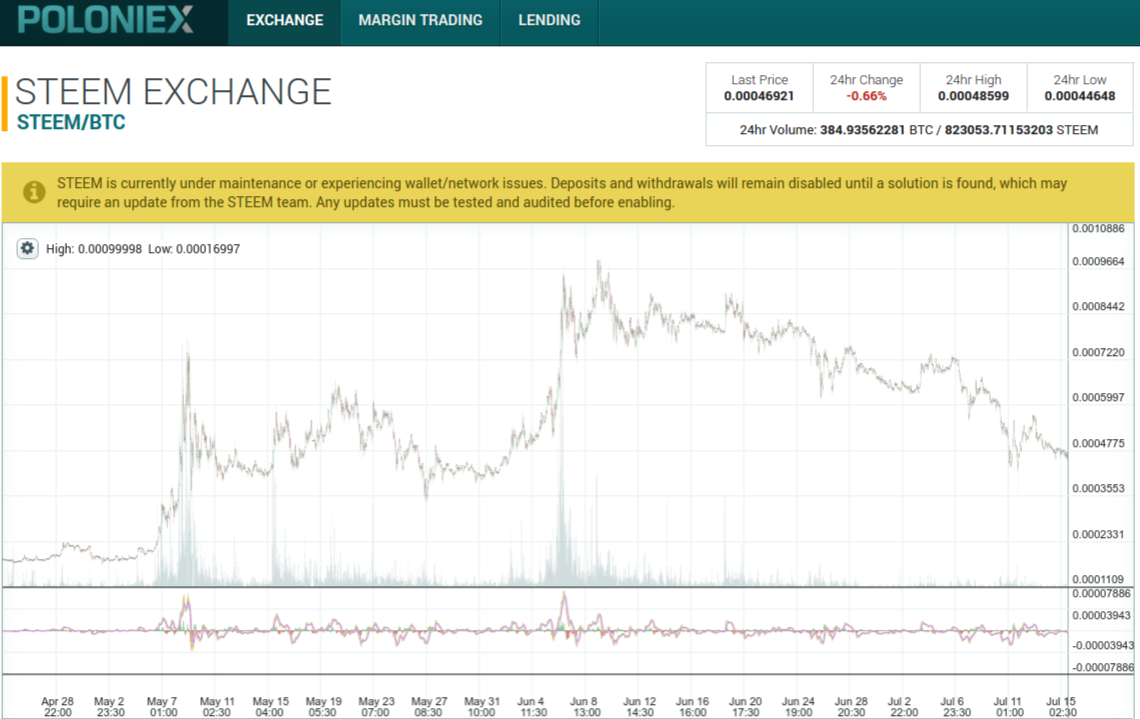Click the 0.0004775 price axis label
The height and width of the screenshot is (719, 1140).
point(1098,443)
